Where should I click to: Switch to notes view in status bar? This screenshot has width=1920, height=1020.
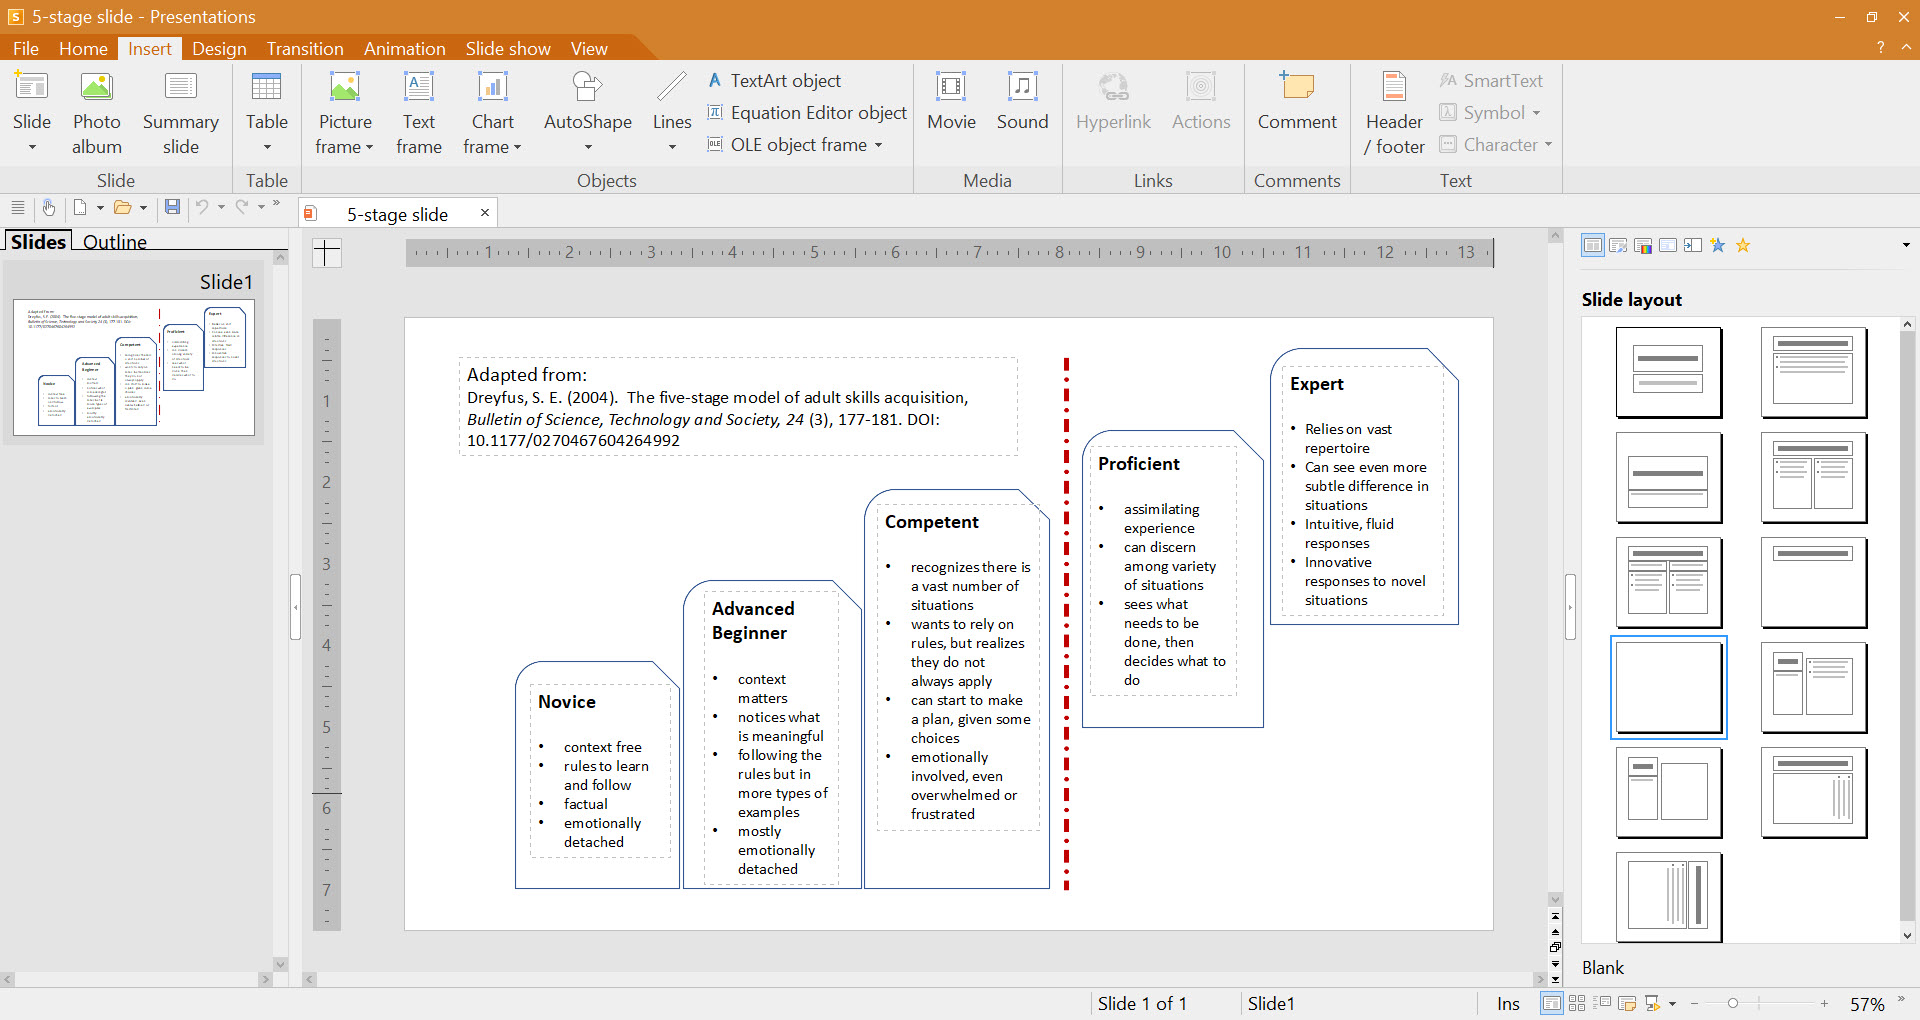click(1627, 1003)
